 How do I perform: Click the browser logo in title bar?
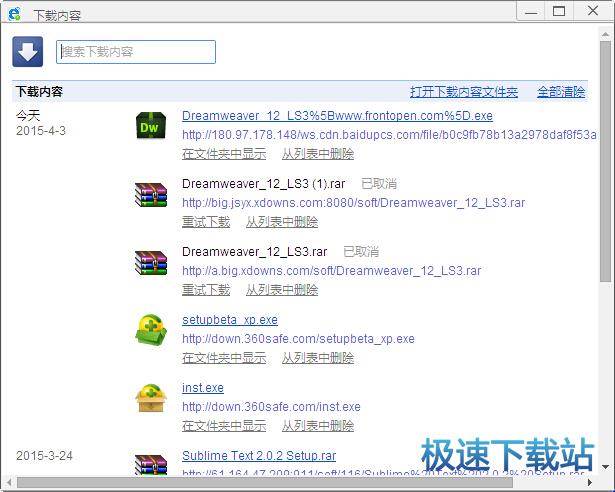tap(15, 14)
